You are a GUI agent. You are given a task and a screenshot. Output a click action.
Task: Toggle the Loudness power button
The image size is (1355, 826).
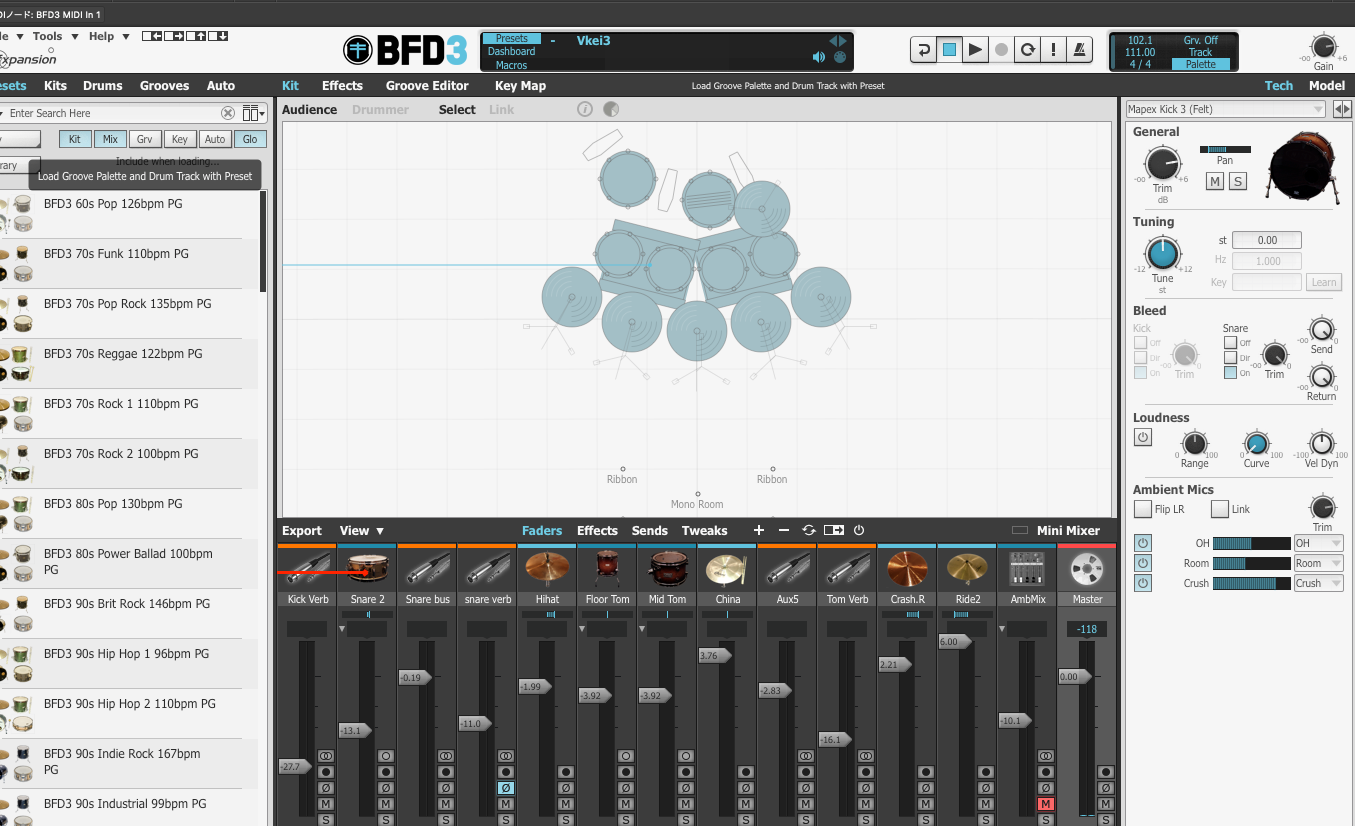point(1143,438)
